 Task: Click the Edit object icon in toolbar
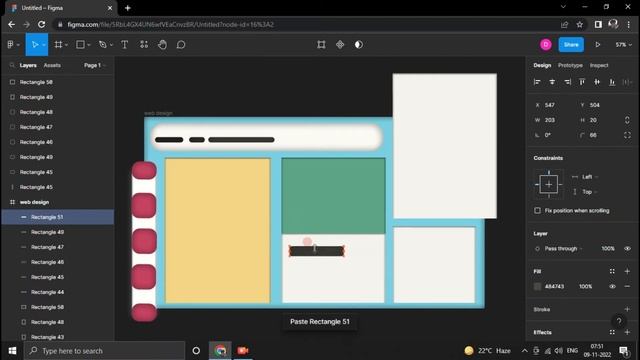[321, 44]
